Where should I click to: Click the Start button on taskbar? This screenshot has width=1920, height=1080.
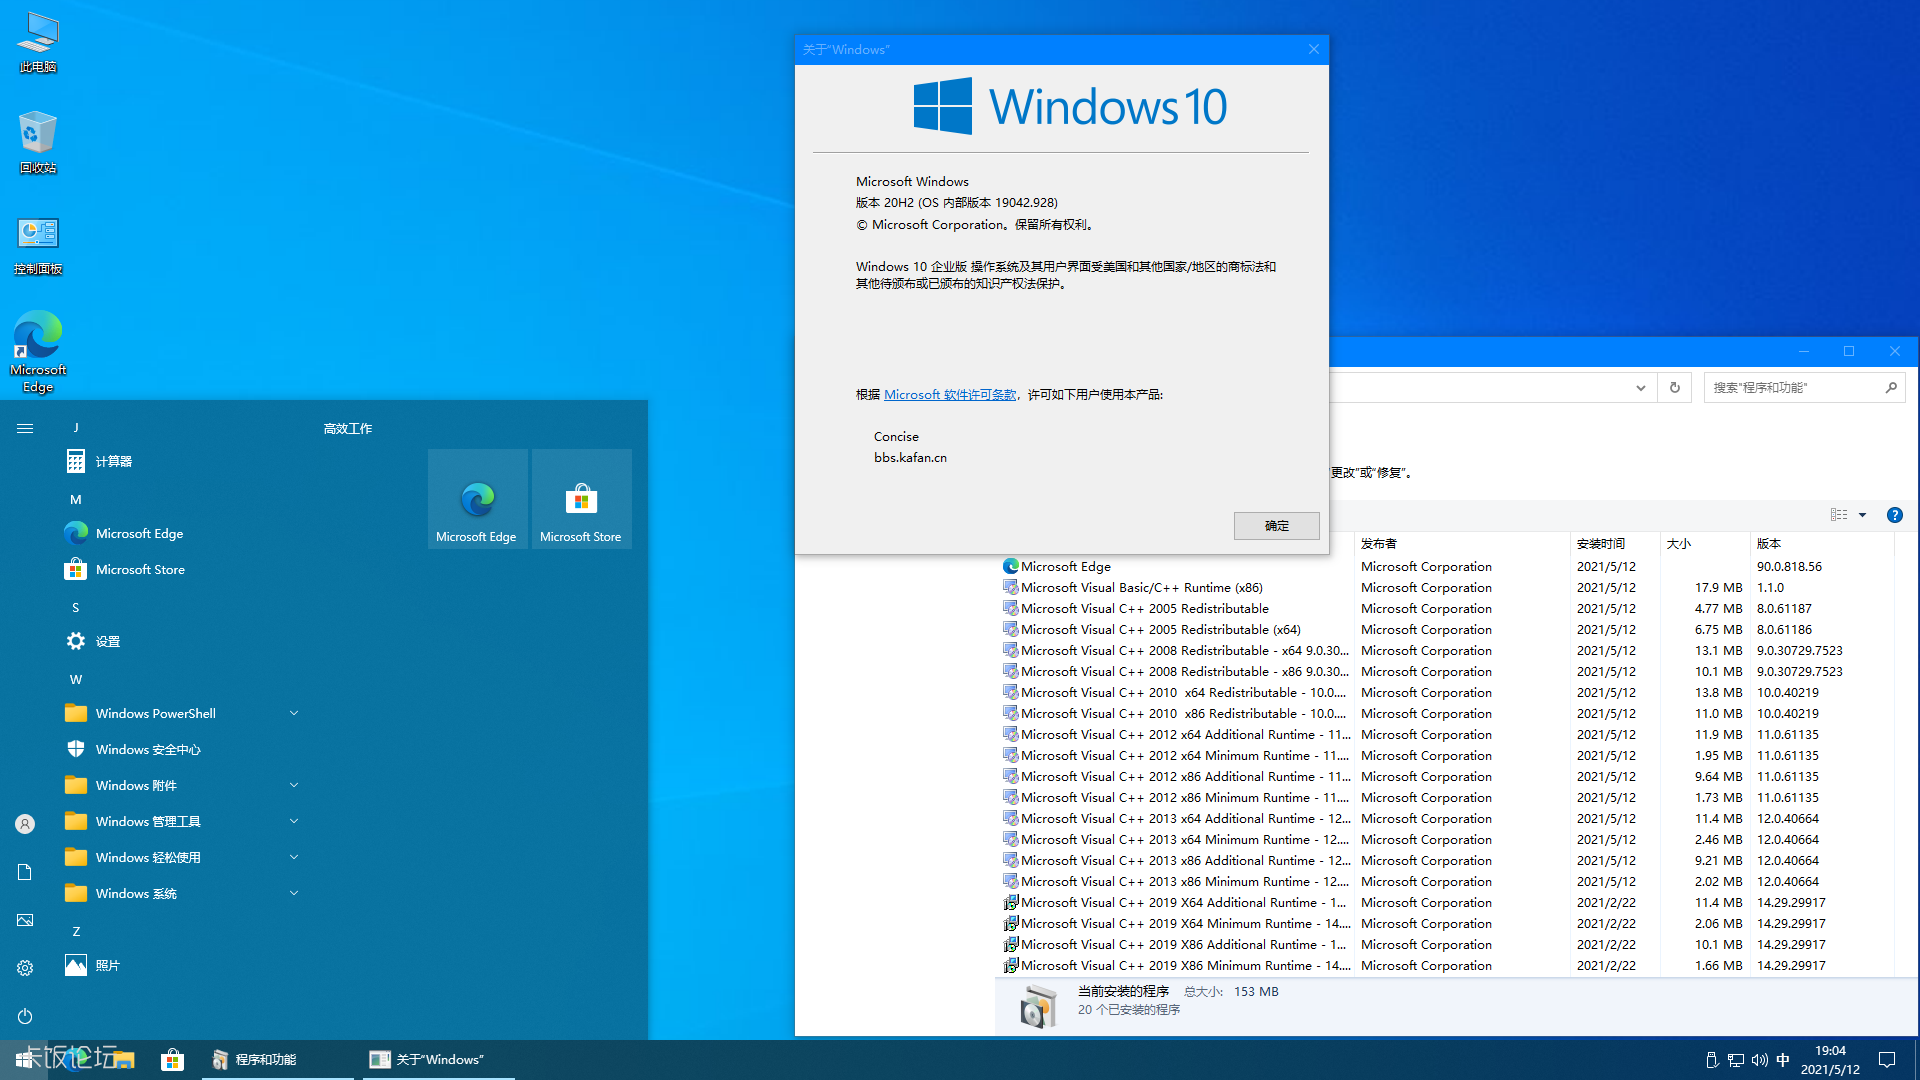(x=23, y=1059)
